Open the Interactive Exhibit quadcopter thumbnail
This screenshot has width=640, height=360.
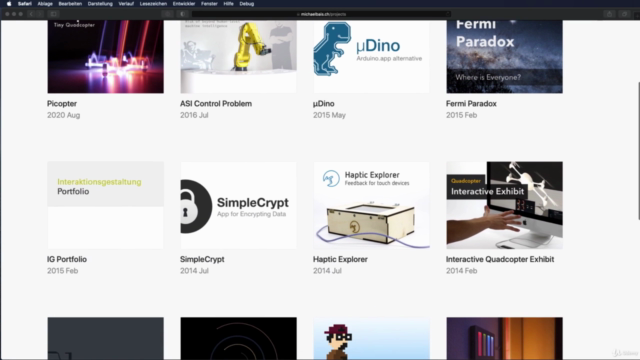504,205
